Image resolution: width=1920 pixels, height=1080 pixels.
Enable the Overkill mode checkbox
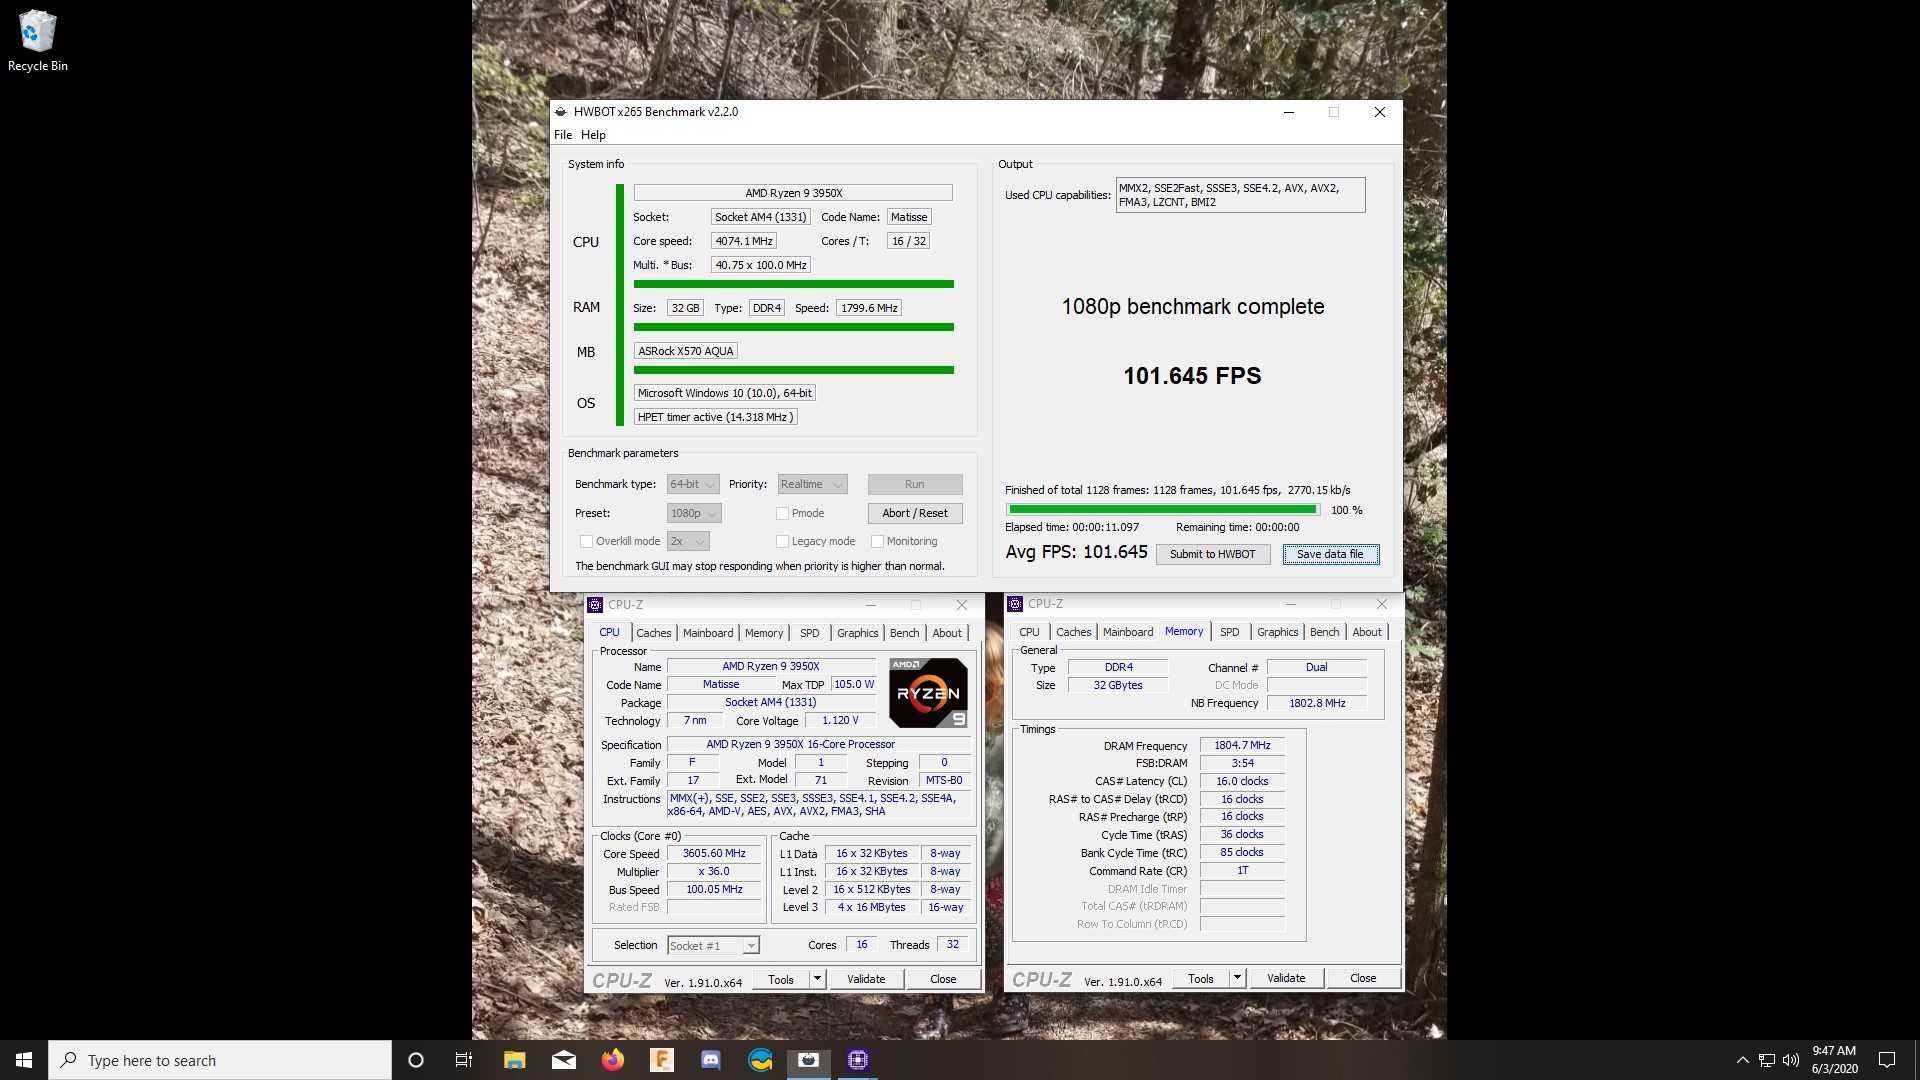point(586,541)
